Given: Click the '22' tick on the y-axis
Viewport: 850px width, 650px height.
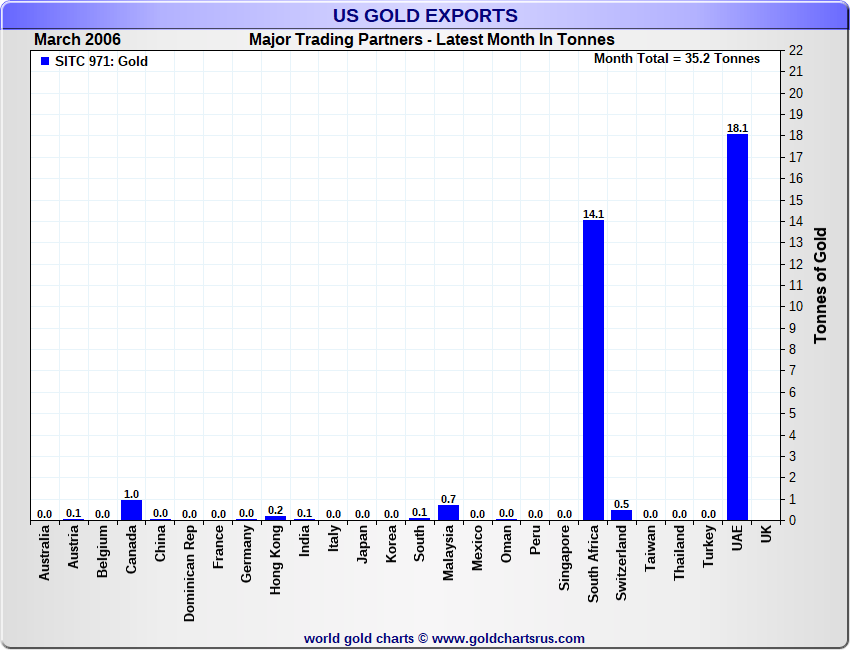Looking at the screenshot, I should [x=795, y=50].
